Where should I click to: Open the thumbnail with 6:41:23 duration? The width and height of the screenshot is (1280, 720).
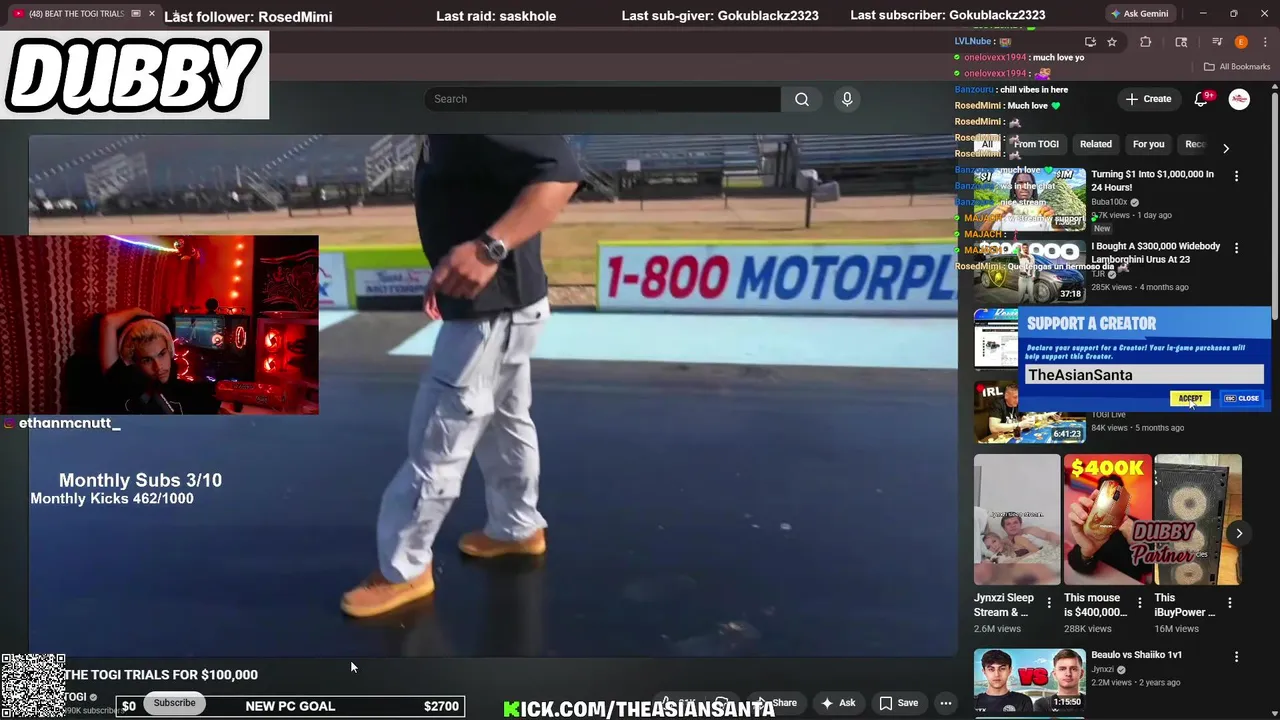click(1030, 412)
